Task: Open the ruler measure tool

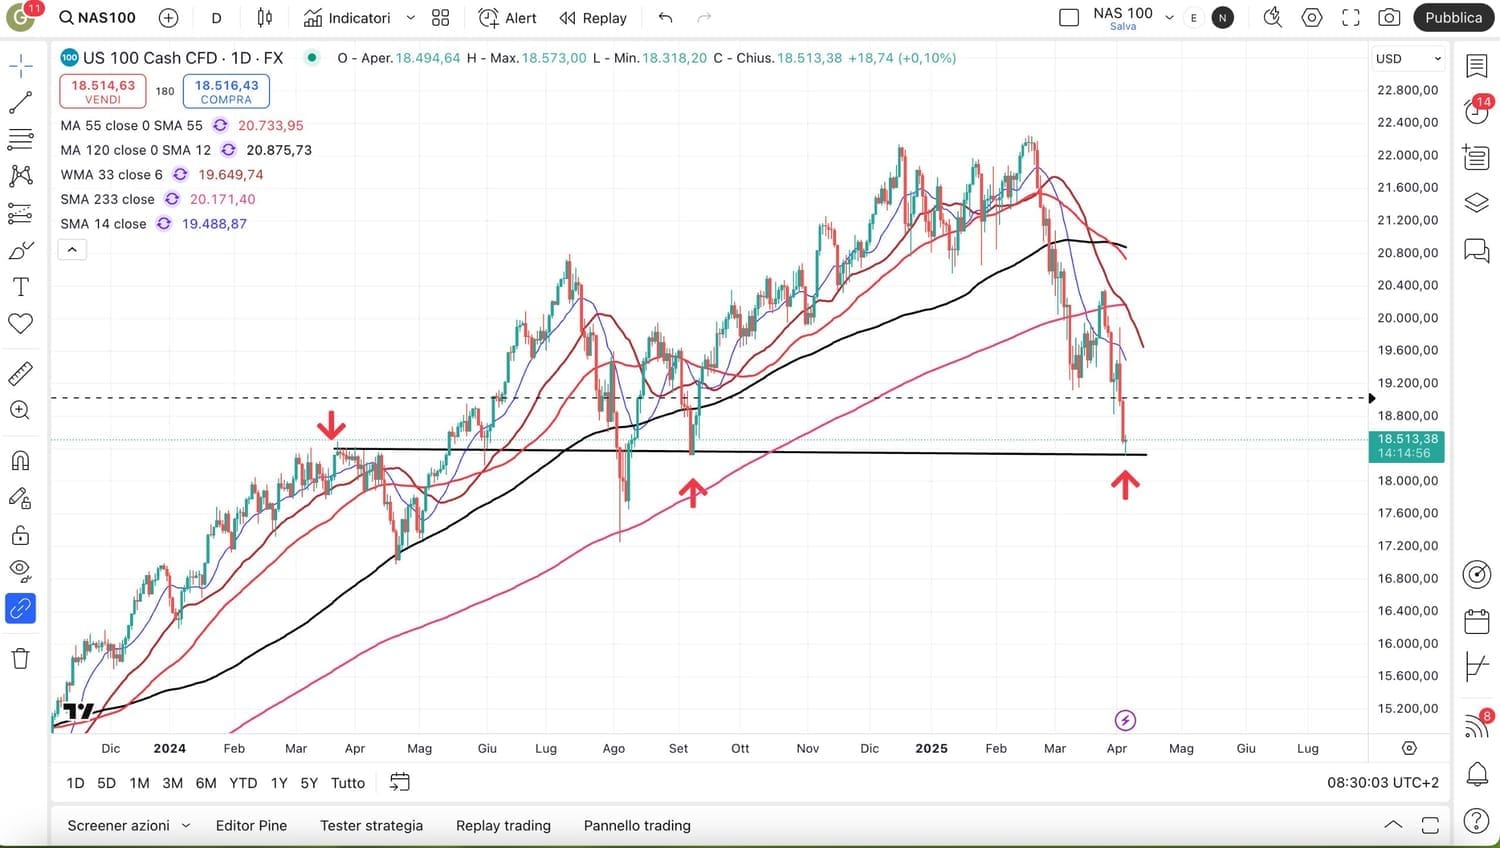Action: click(x=20, y=373)
